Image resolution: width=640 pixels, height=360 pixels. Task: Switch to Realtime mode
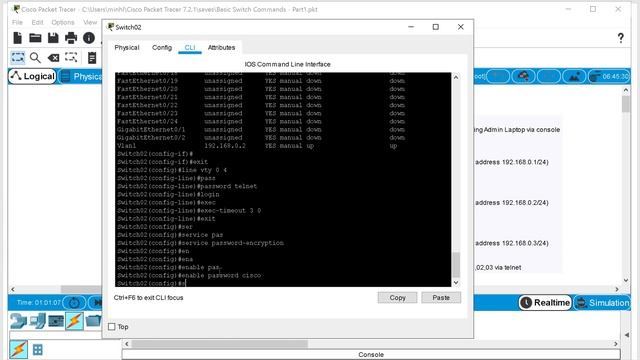545,303
